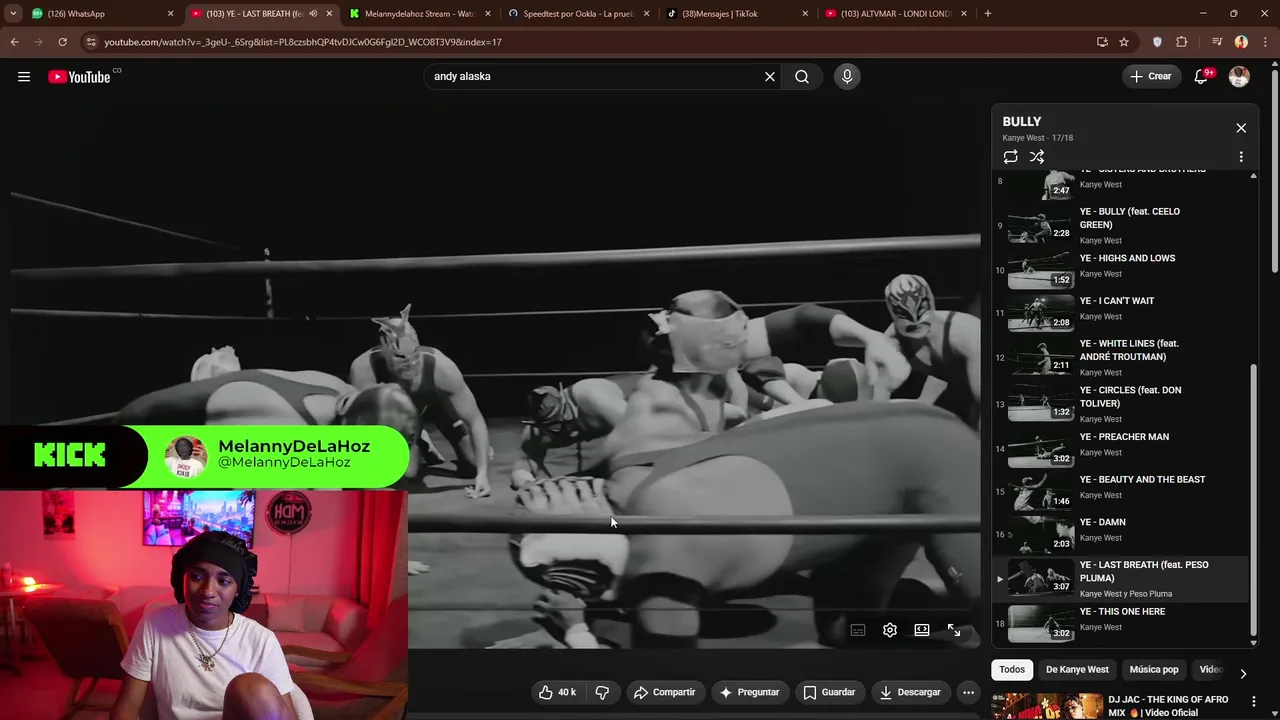Select the Música pop chip
The height and width of the screenshot is (720, 1280).
(x=1154, y=669)
